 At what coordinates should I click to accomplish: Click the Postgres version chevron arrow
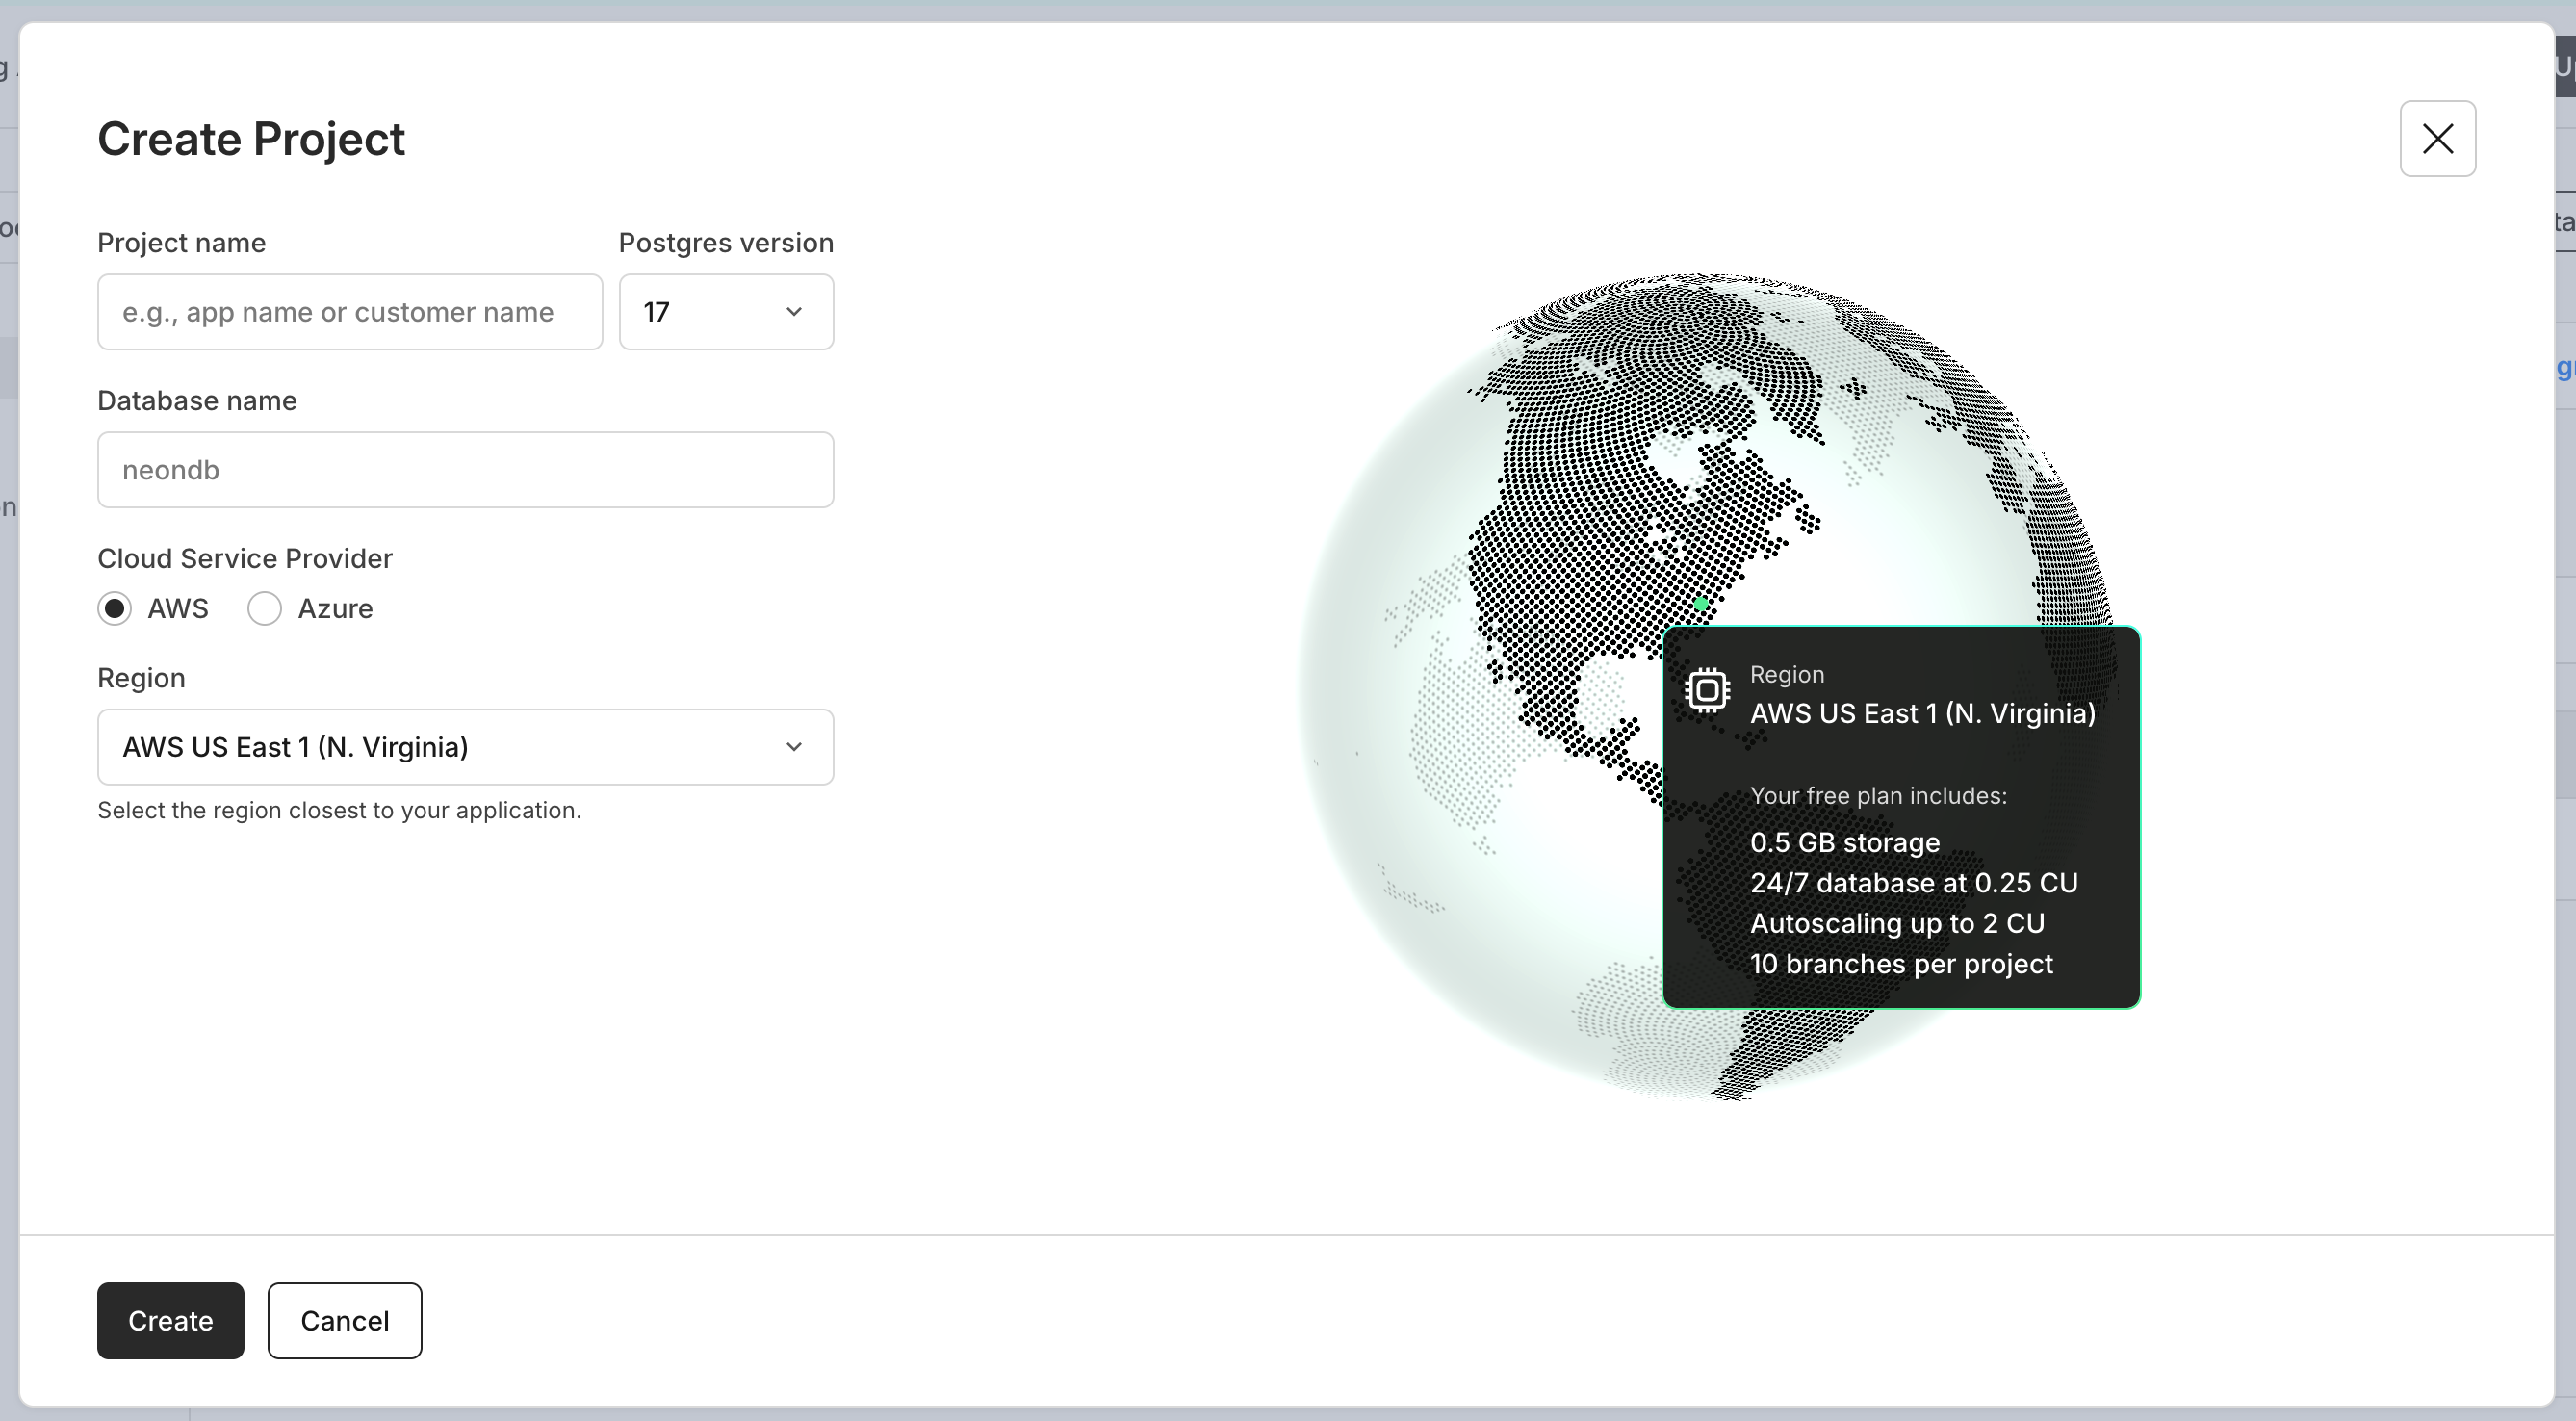point(794,312)
